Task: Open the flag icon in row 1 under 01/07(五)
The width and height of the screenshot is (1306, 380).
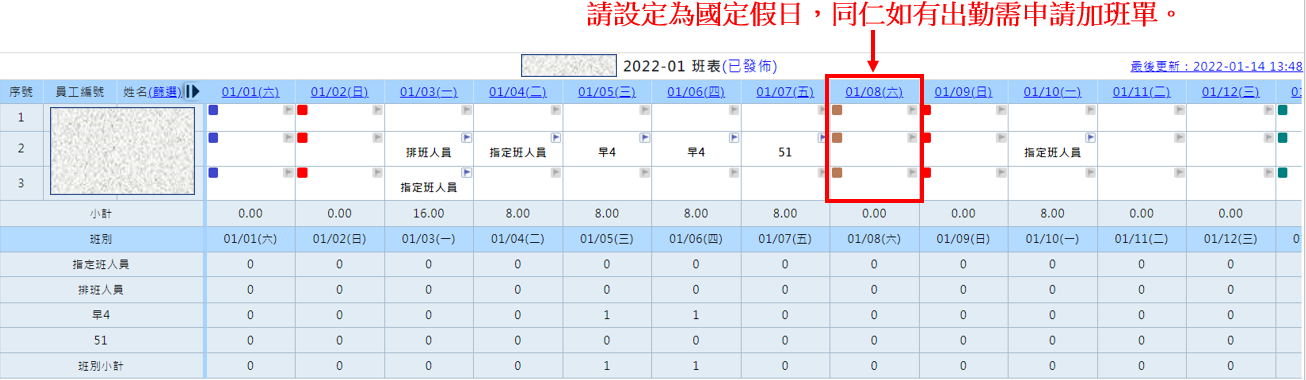Action: [823, 110]
